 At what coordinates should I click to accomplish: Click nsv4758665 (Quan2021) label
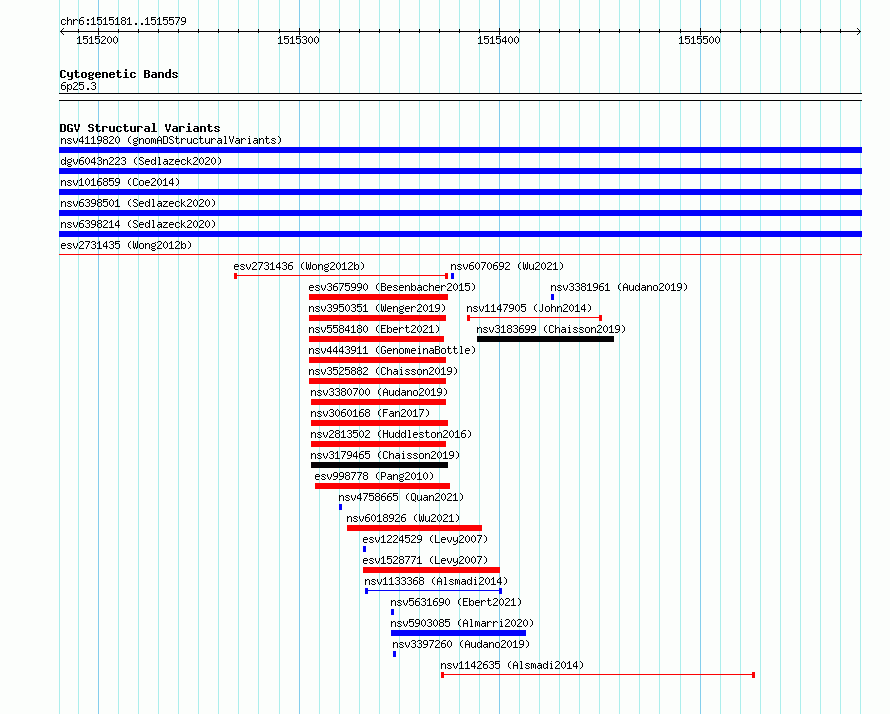401,497
